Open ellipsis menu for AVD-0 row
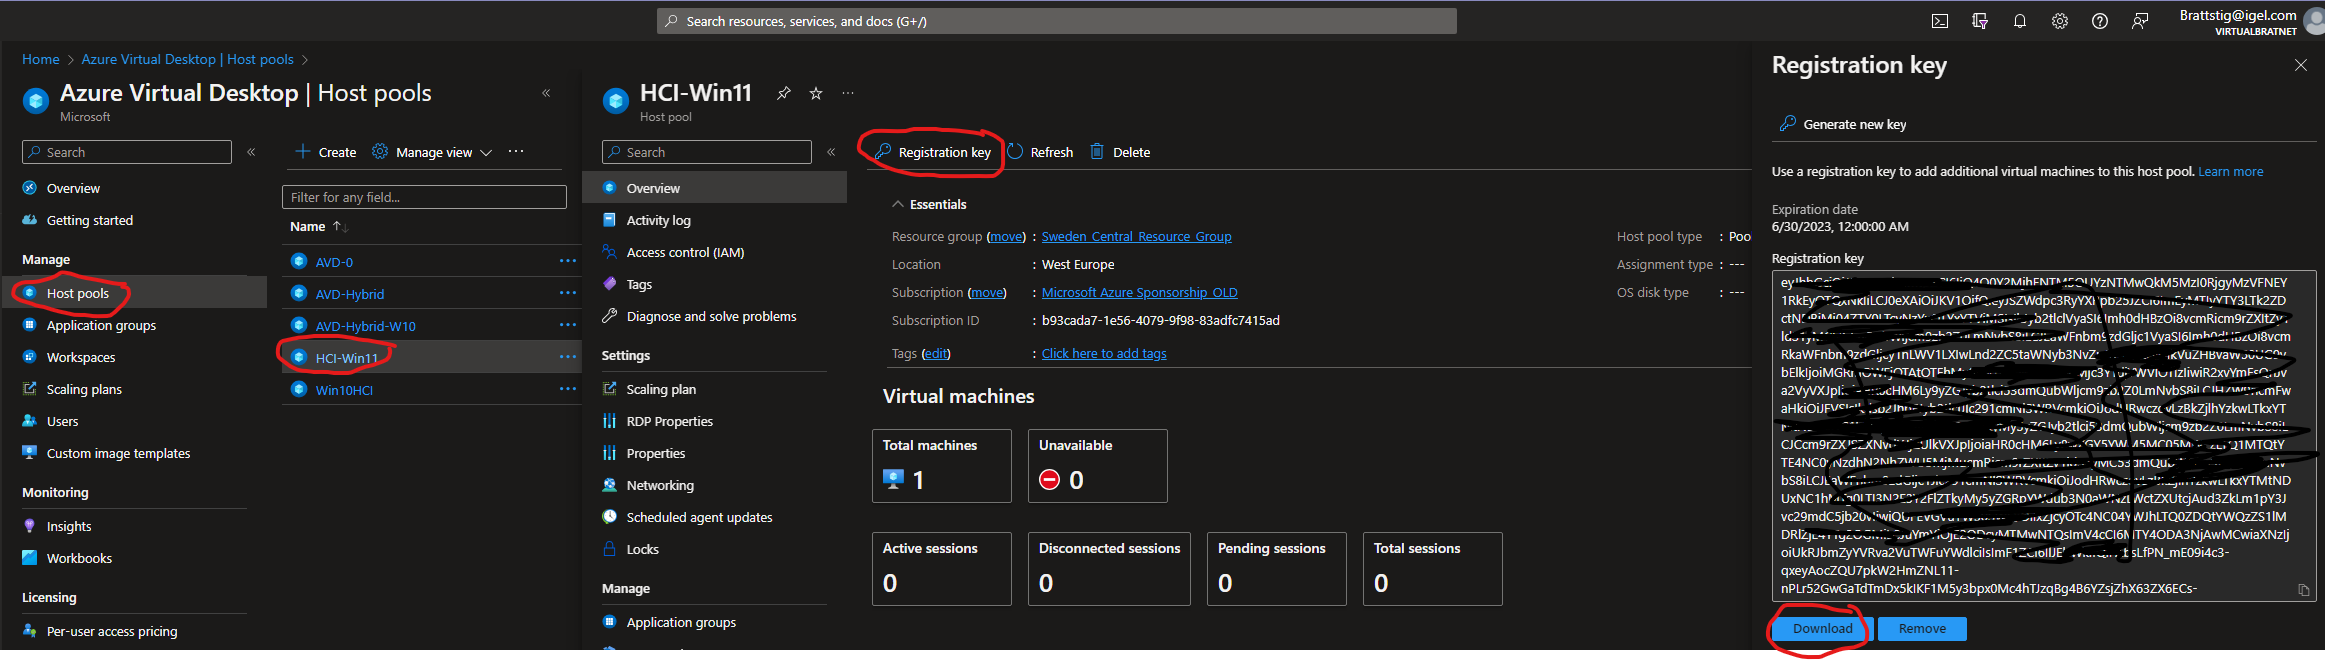The height and width of the screenshot is (660, 2325). 568,261
